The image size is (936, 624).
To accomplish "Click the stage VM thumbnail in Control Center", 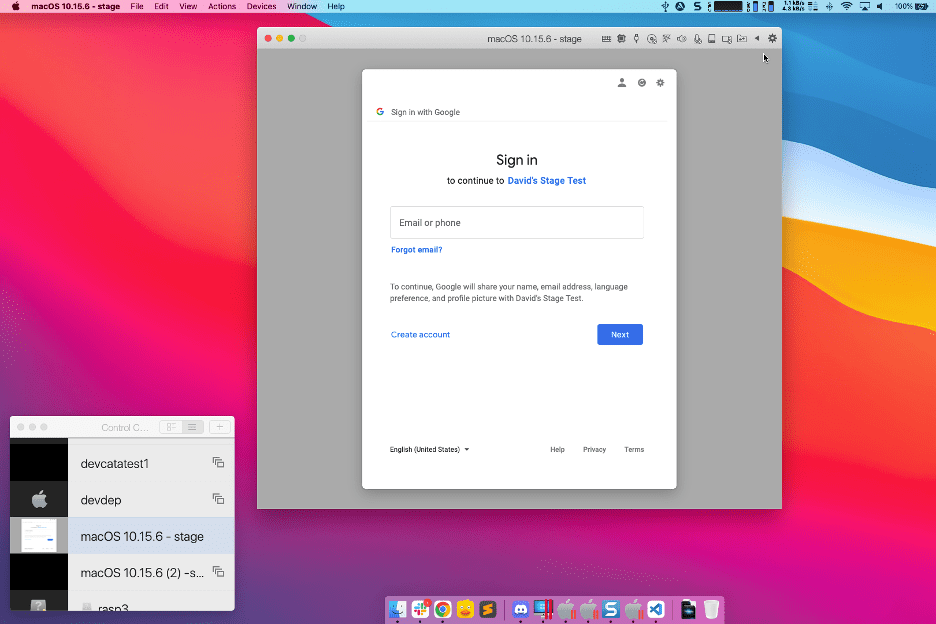I will (x=39, y=536).
